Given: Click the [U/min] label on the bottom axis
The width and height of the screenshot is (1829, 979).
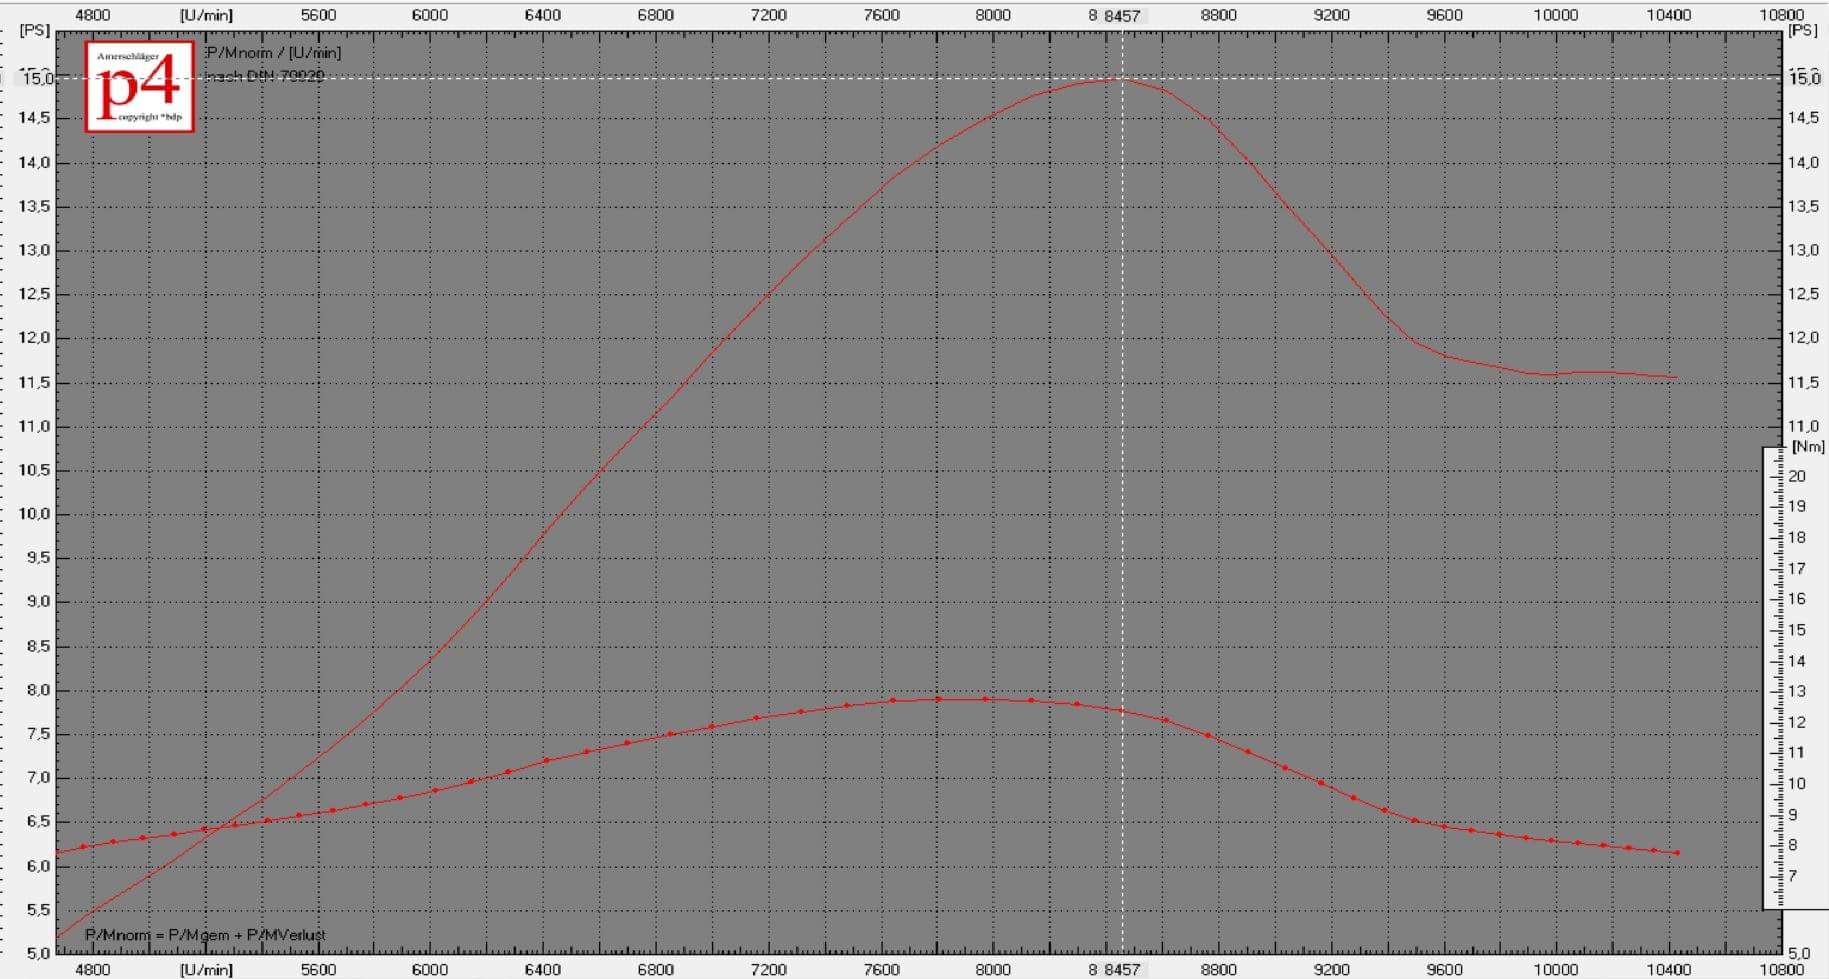Looking at the screenshot, I should tap(206, 969).
